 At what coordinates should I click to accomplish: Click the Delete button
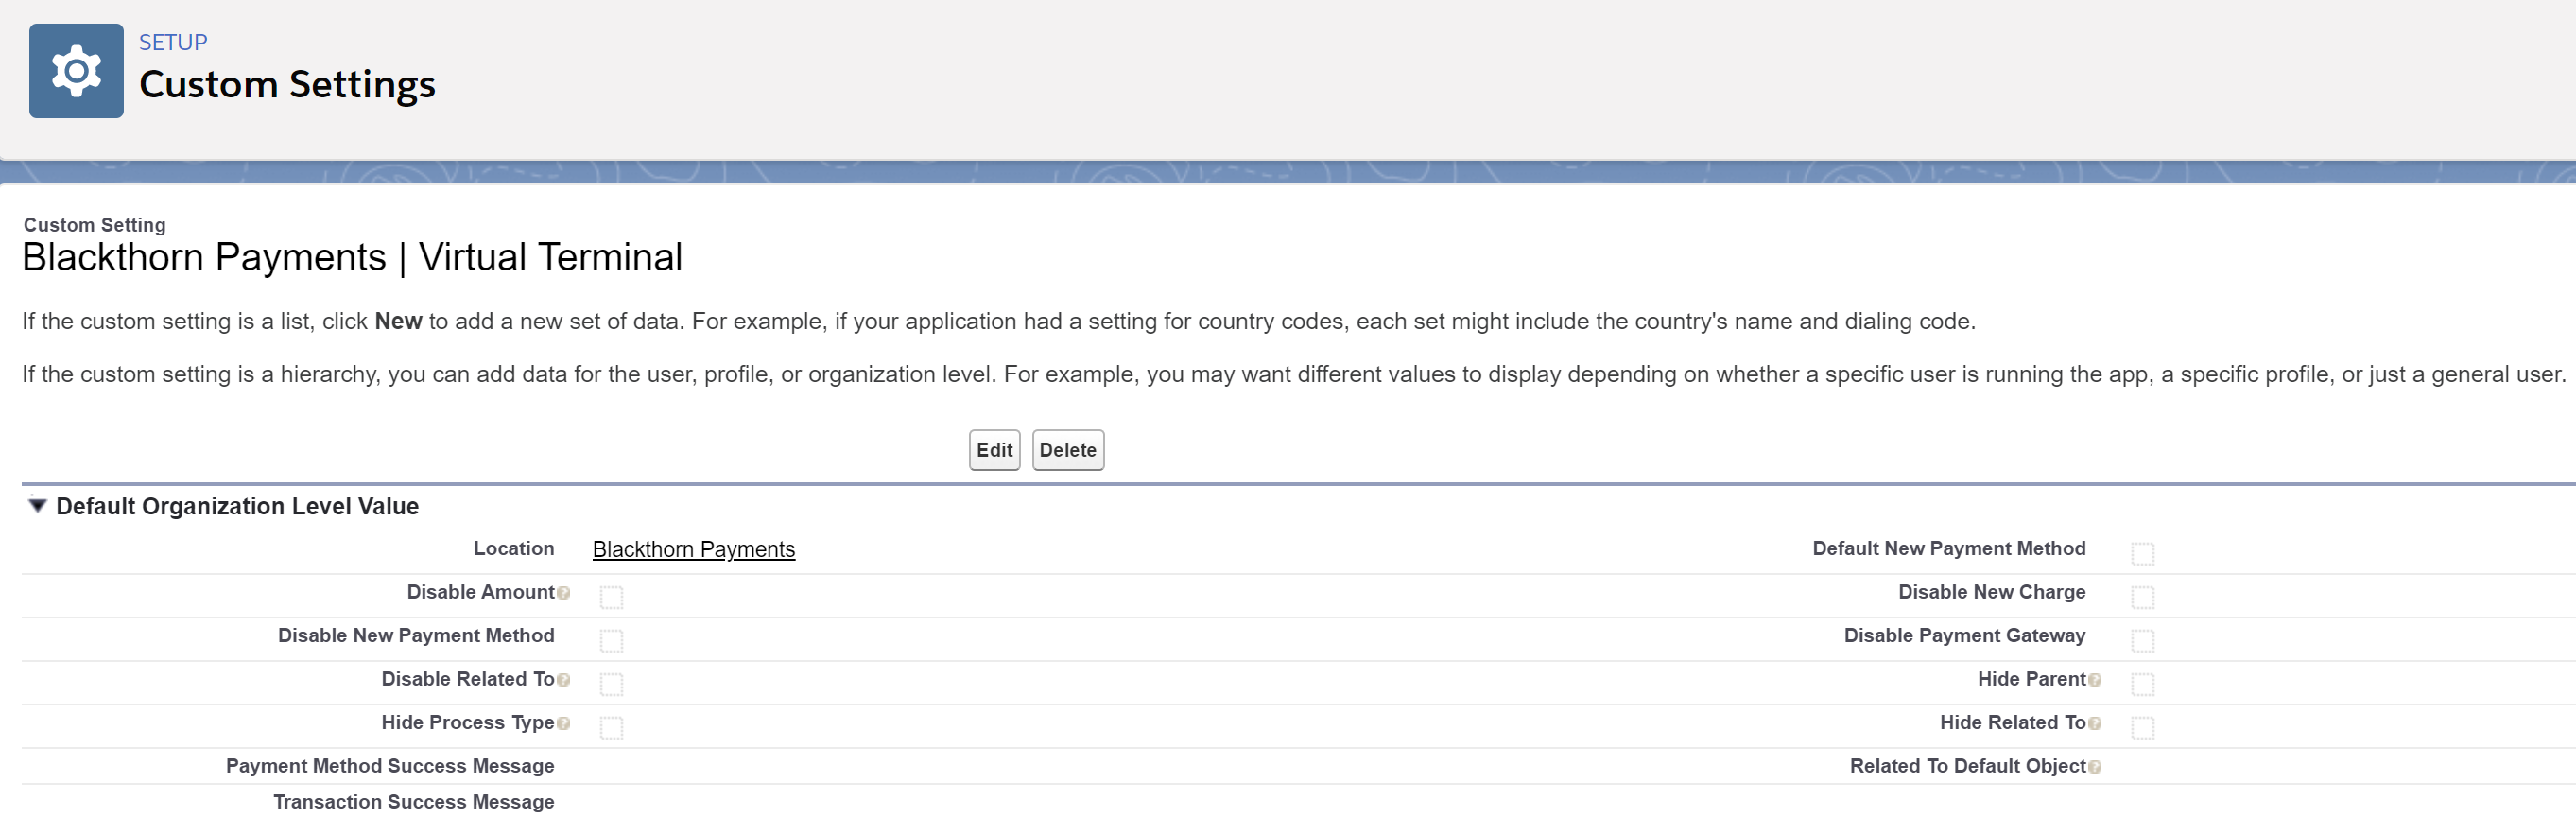(1068, 450)
